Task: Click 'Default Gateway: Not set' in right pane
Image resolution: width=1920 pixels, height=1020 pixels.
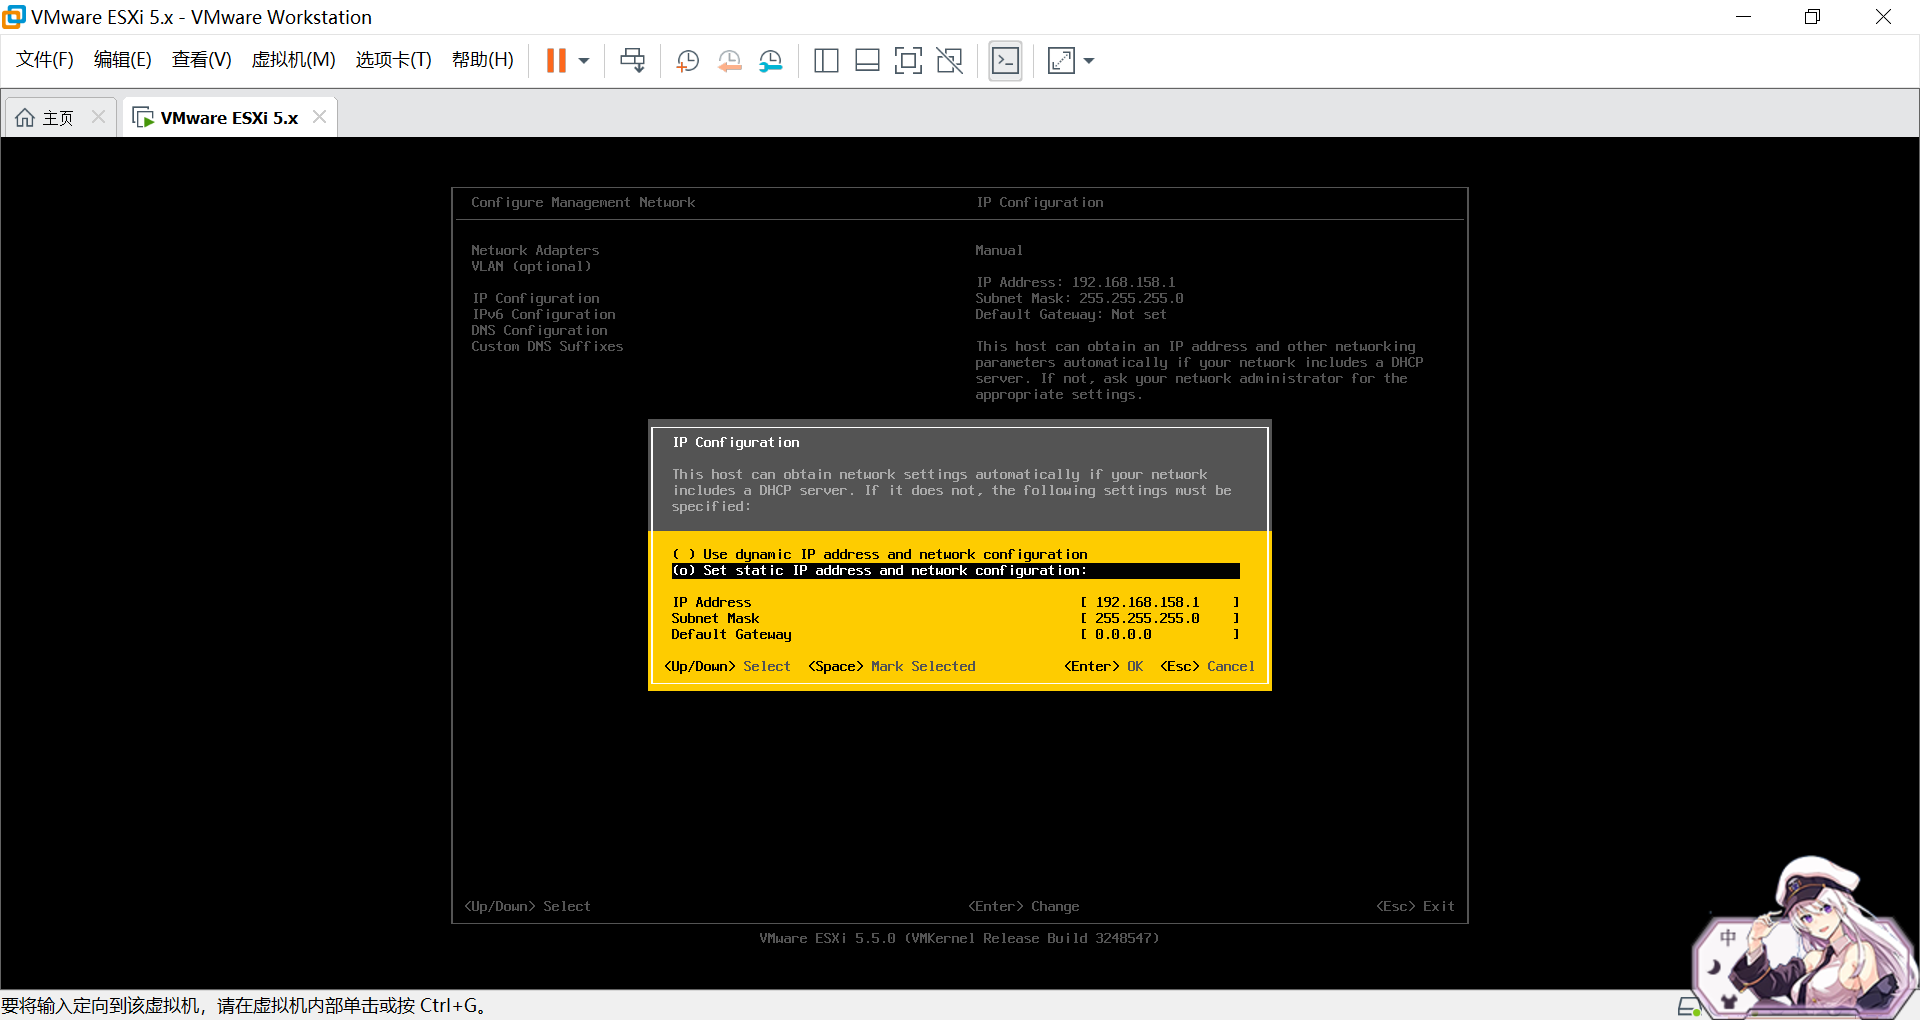Action: (x=1071, y=314)
